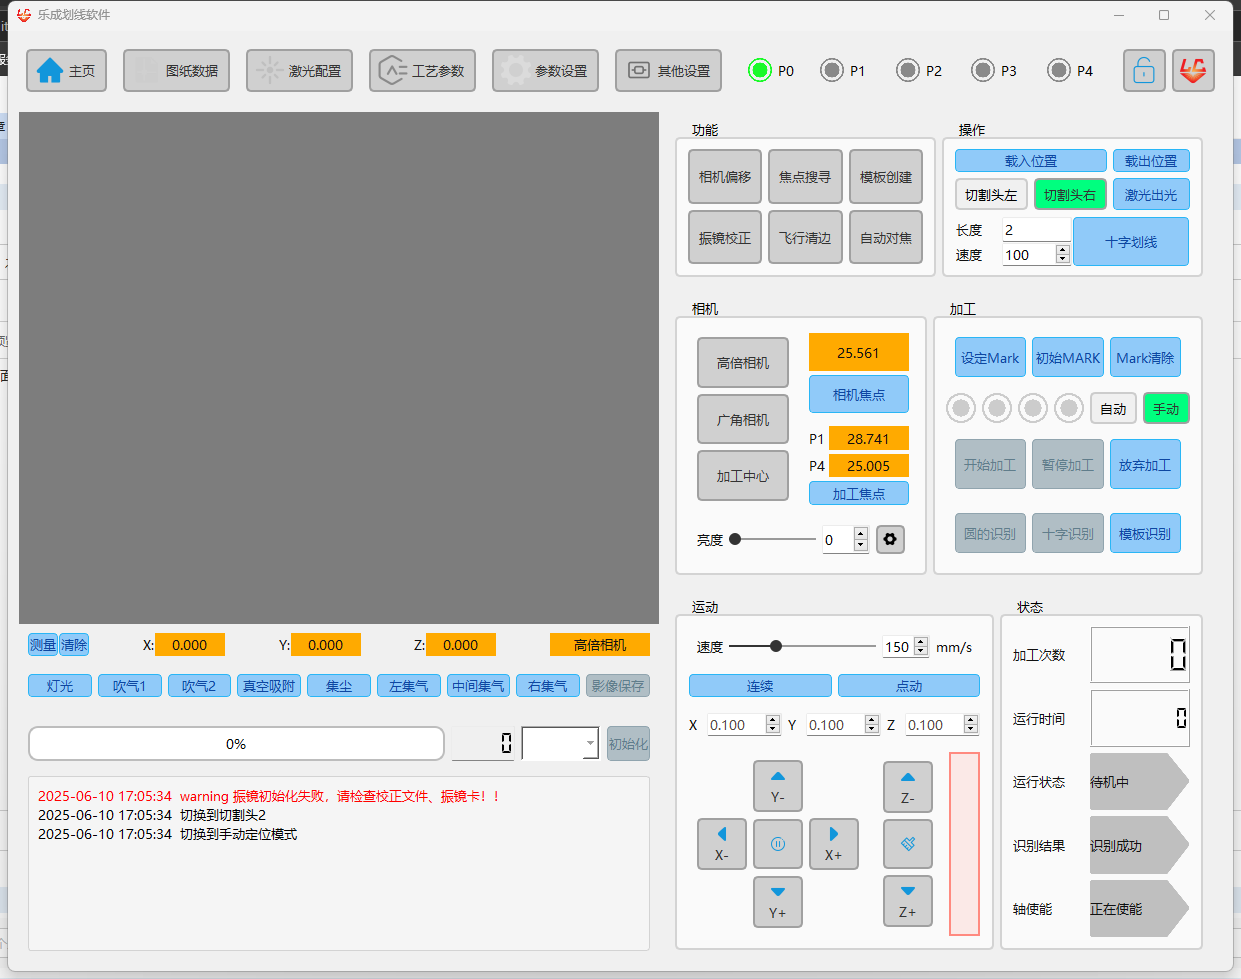Screen dimensions: 1241x979
Task: Click the red LC logo button
Action: point(1193,71)
